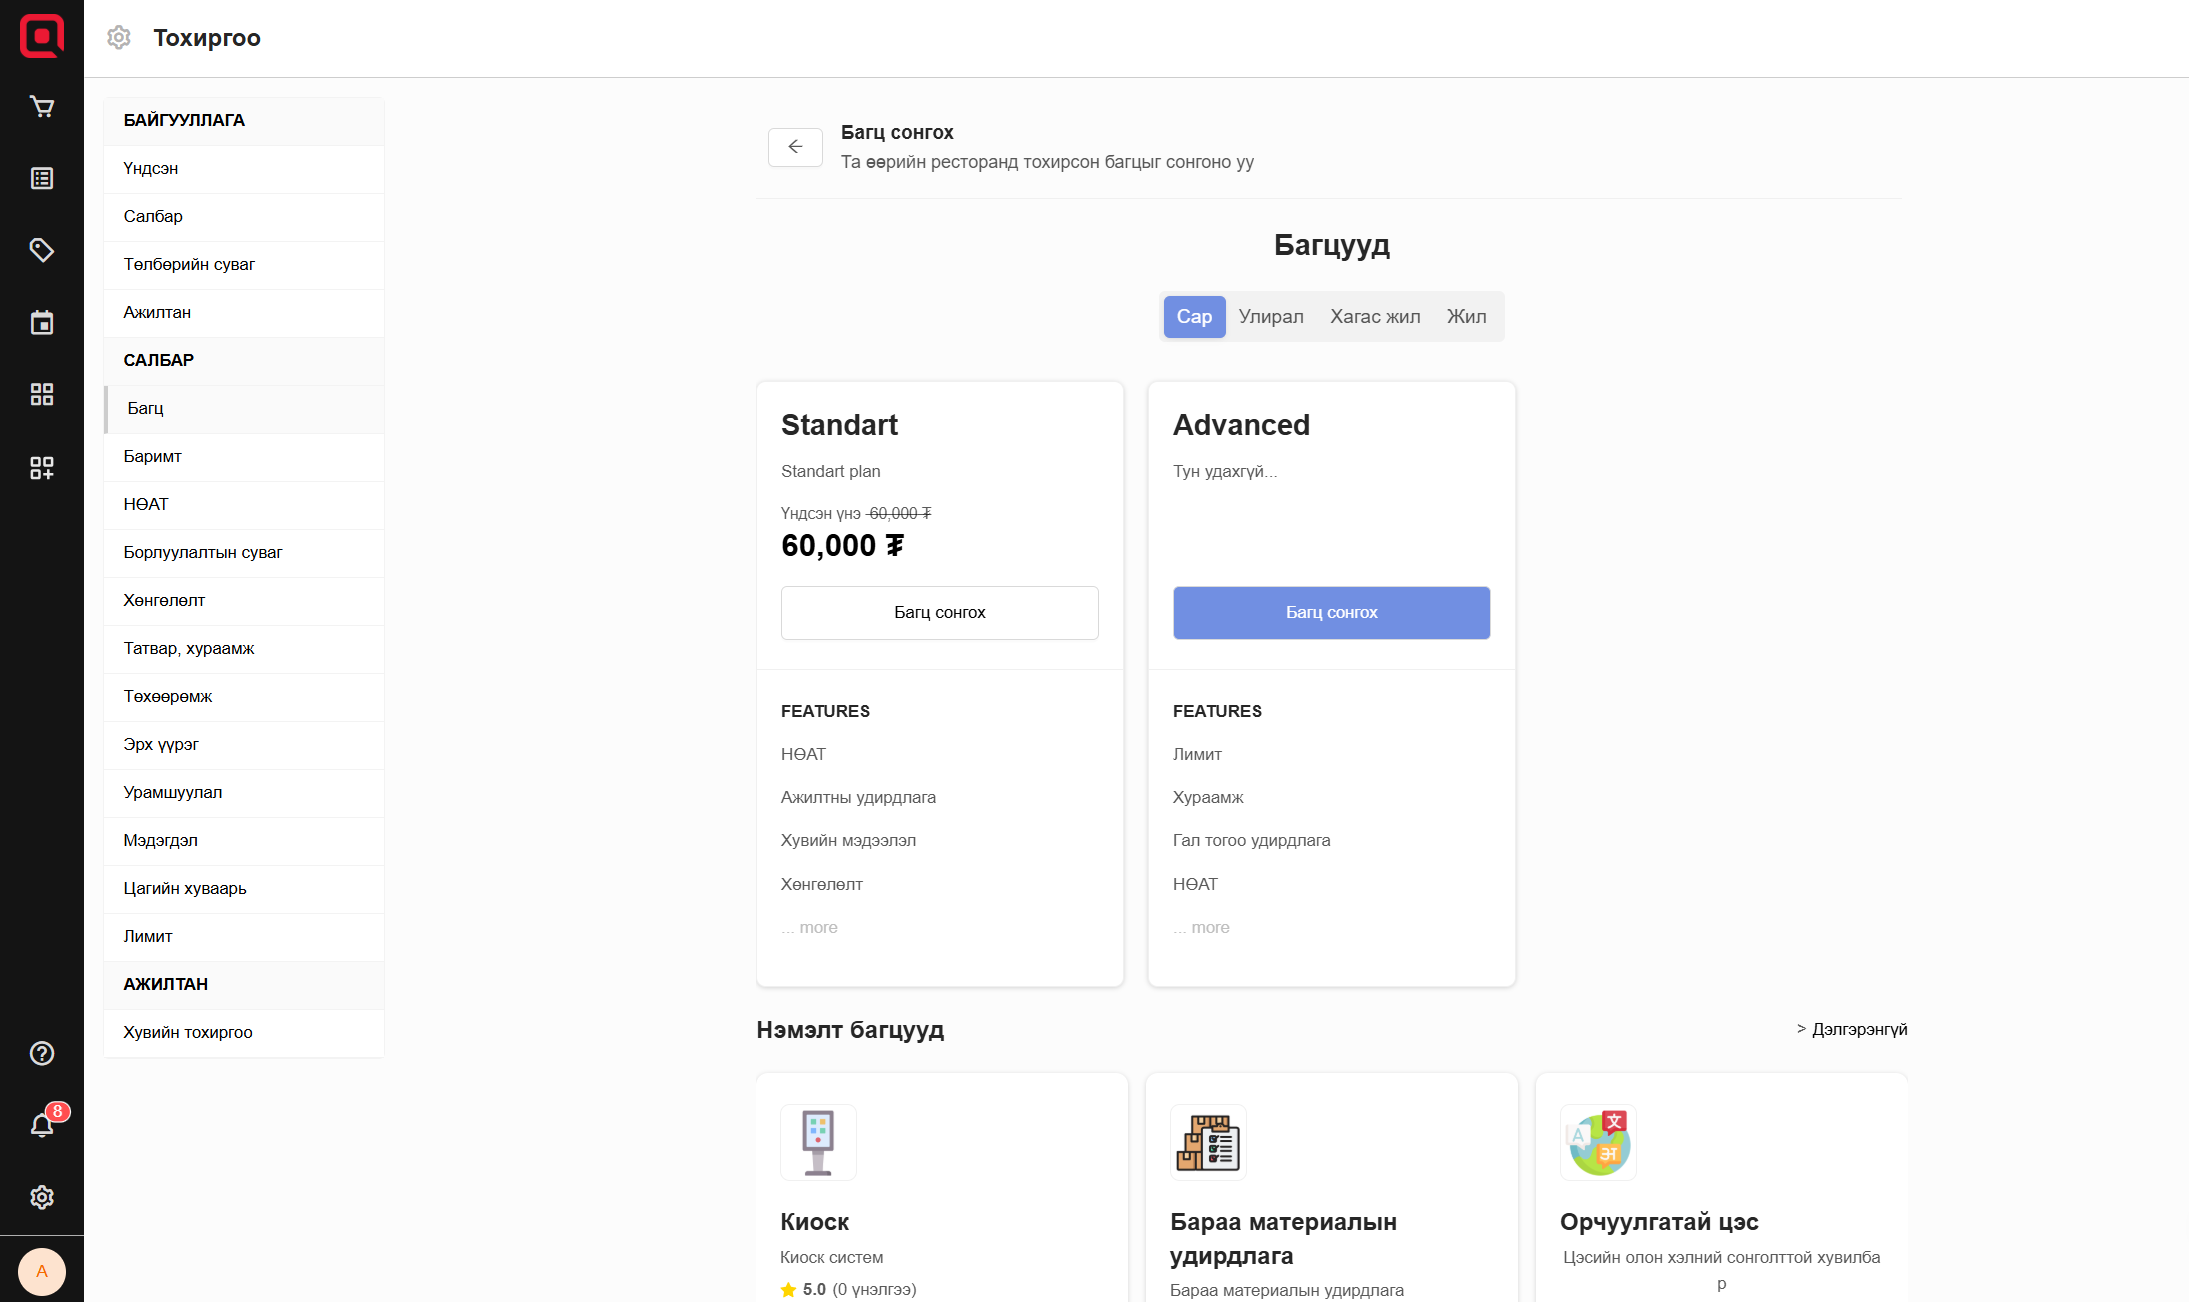Open the order list icon in sidebar
Image resolution: width=2189 pixels, height=1302 pixels.
(x=41, y=179)
